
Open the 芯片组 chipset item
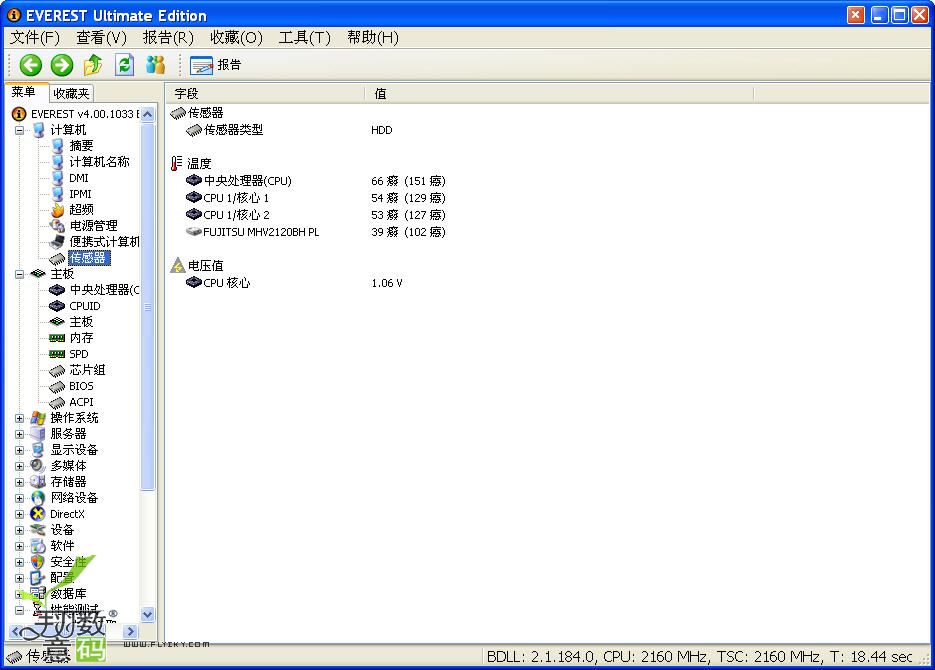87,370
